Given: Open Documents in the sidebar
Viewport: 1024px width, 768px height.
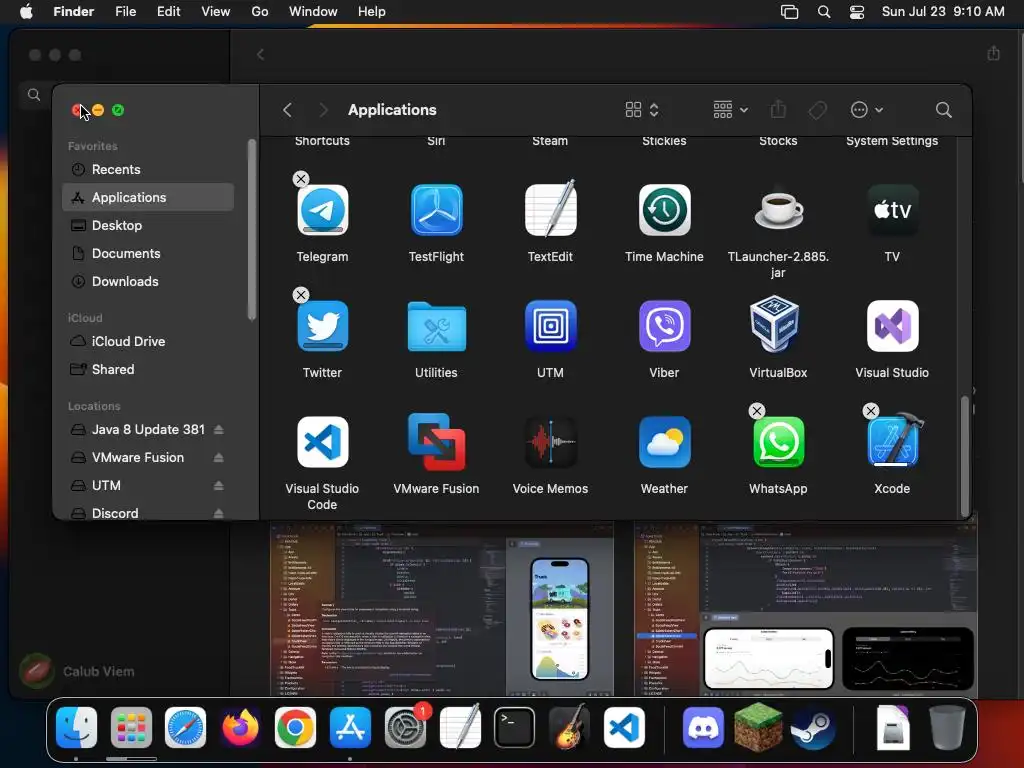Looking at the screenshot, I should click(148, 253).
